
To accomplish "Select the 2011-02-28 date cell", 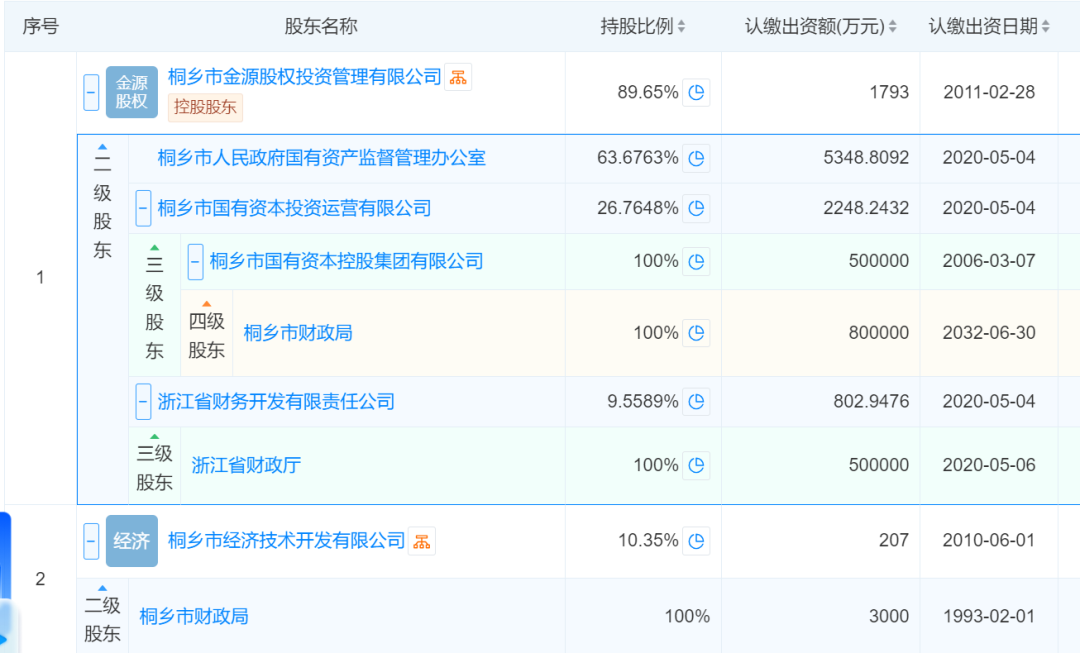I will click(989, 92).
